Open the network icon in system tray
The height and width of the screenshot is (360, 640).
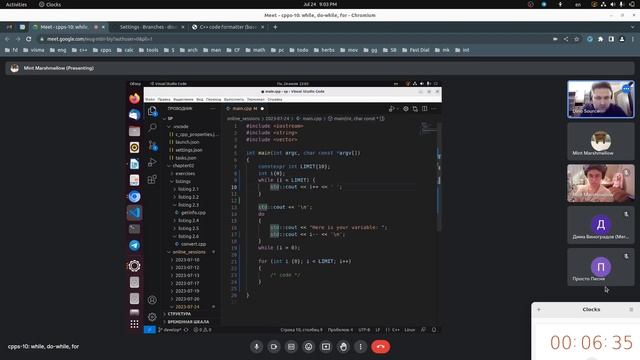(603, 4)
